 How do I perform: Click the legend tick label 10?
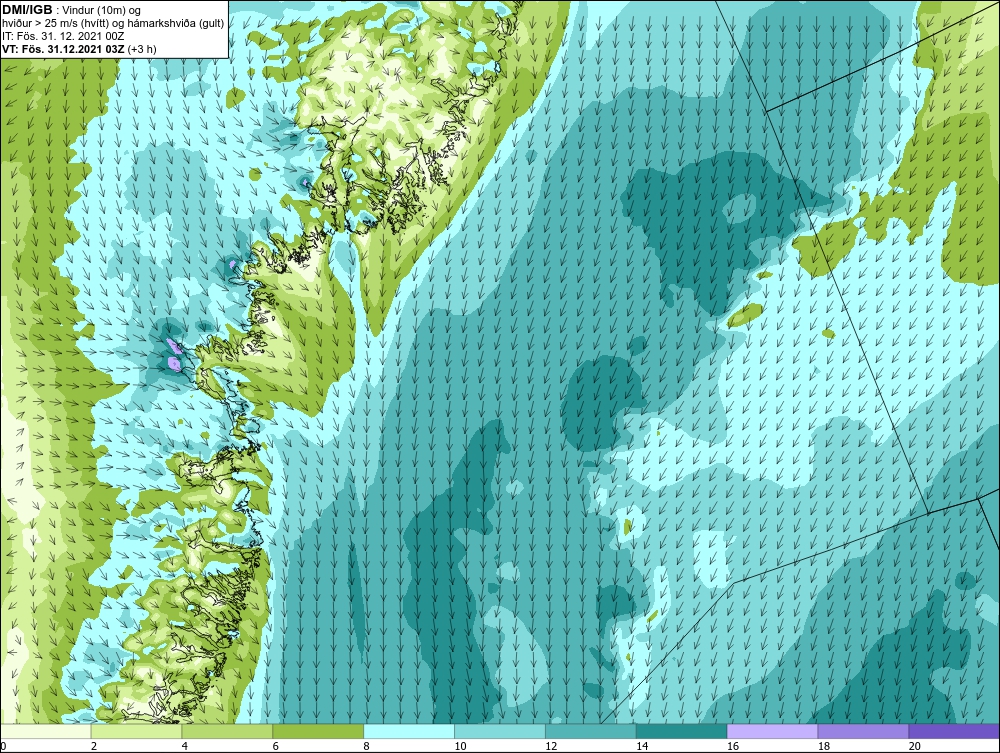[460, 746]
